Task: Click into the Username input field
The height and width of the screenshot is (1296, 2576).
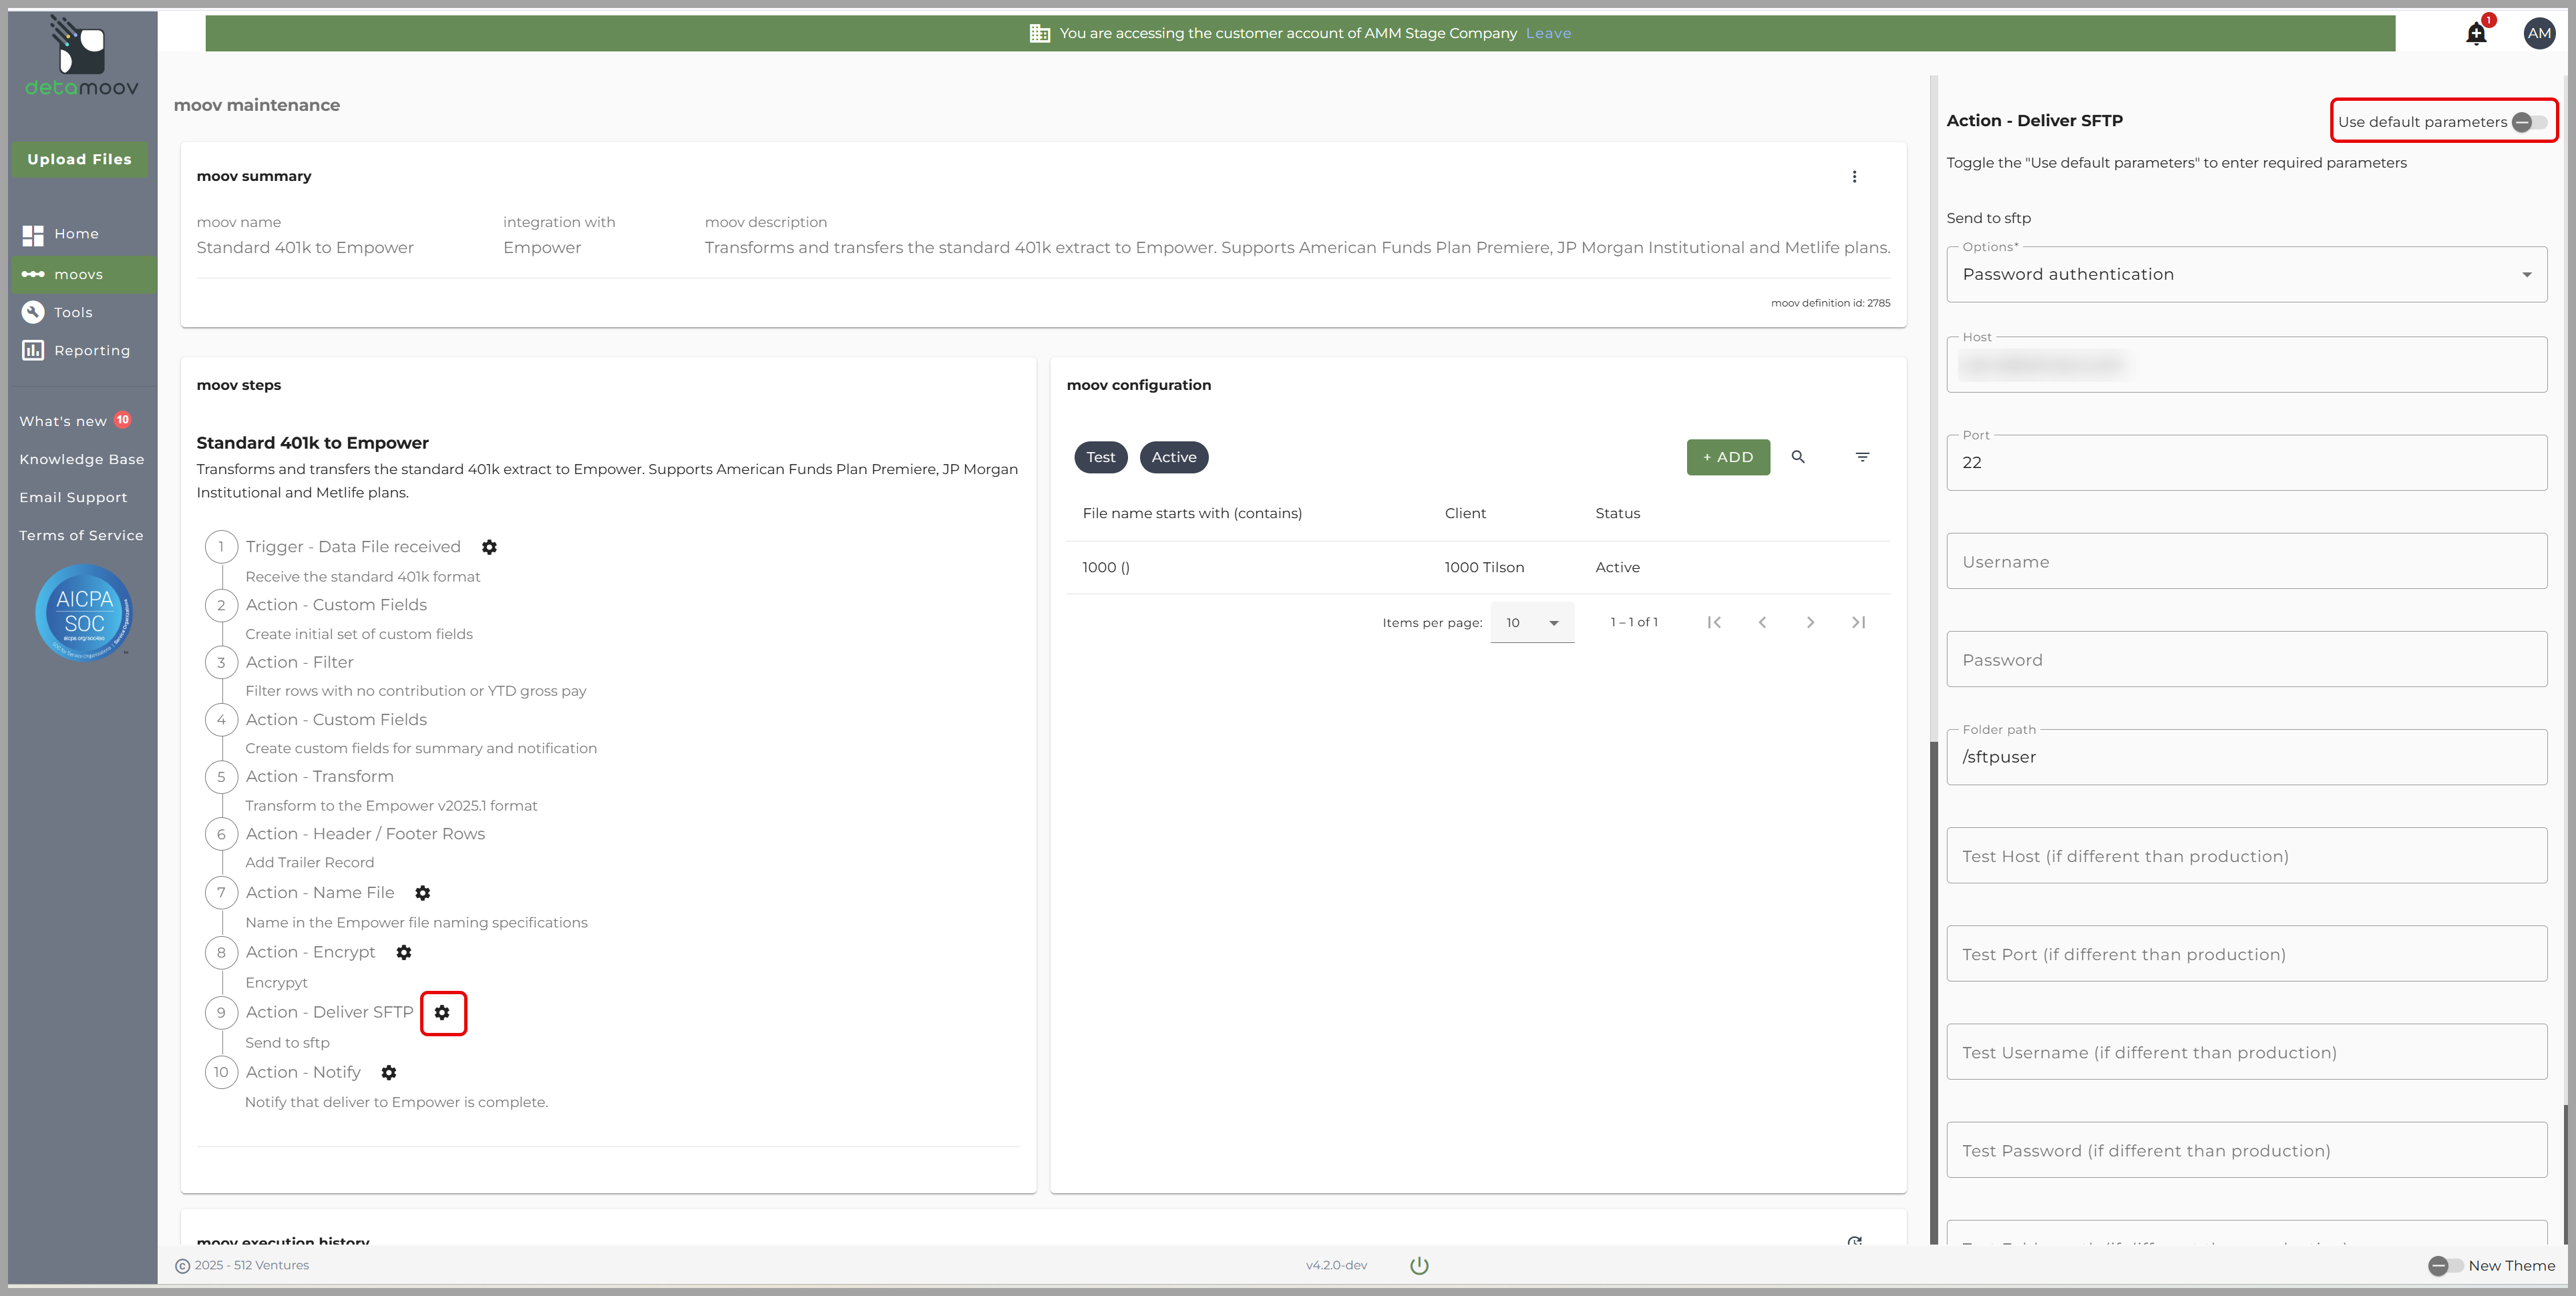Action: 2246,562
